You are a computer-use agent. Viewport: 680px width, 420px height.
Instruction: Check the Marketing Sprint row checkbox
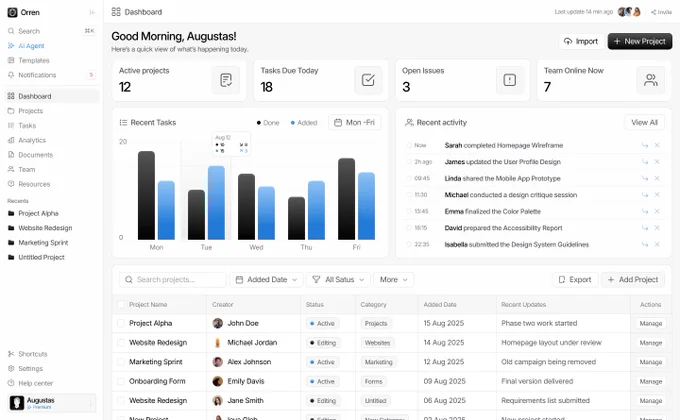click(121, 362)
